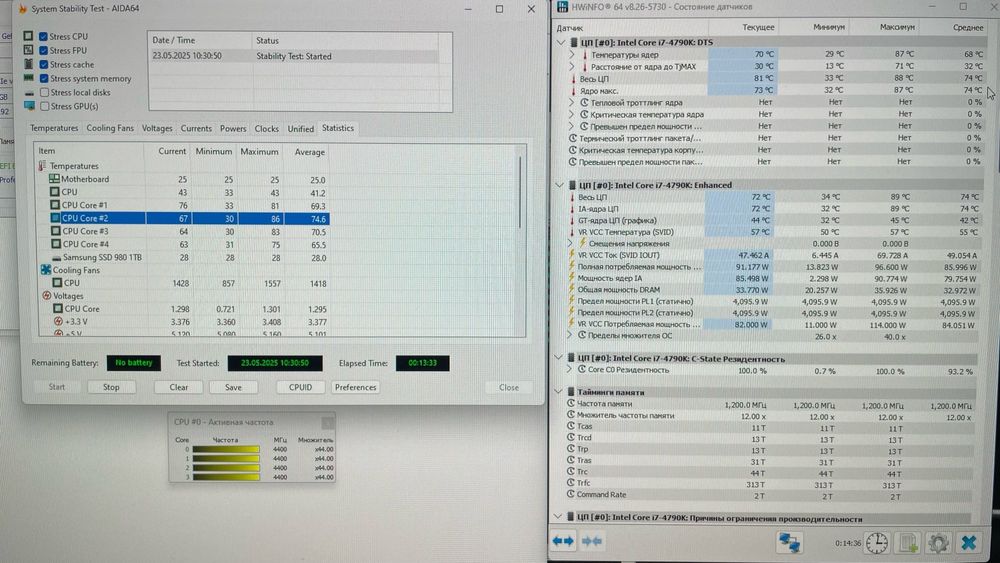The image size is (1000, 563).
Task: Open HWiNFO sensor settings gear icon
Action: [x=938, y=543]
